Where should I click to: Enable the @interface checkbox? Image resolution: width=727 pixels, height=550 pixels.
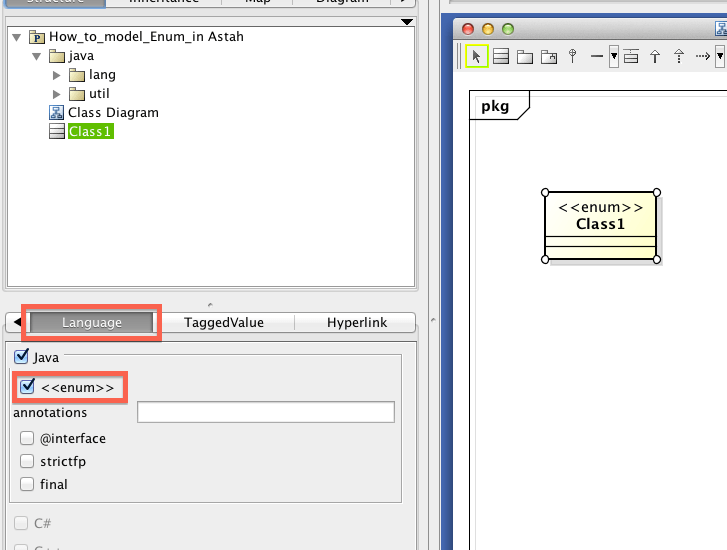coord(27,438)
